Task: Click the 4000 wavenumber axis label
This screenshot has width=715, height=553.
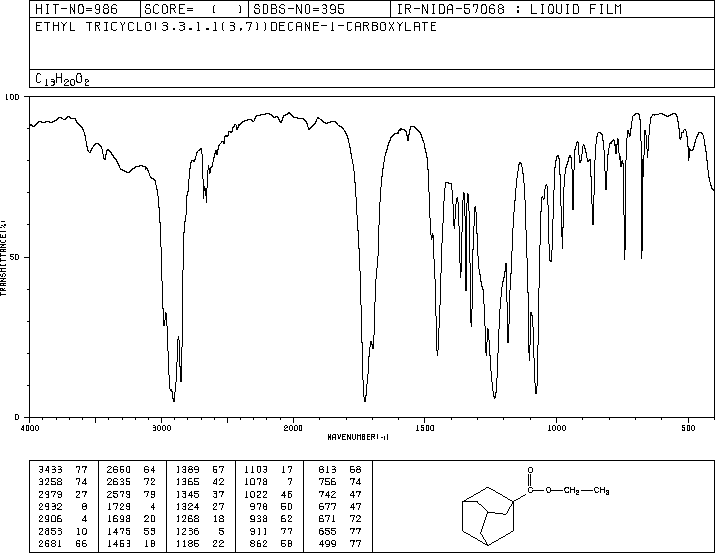Action: (x=30, y=428)
